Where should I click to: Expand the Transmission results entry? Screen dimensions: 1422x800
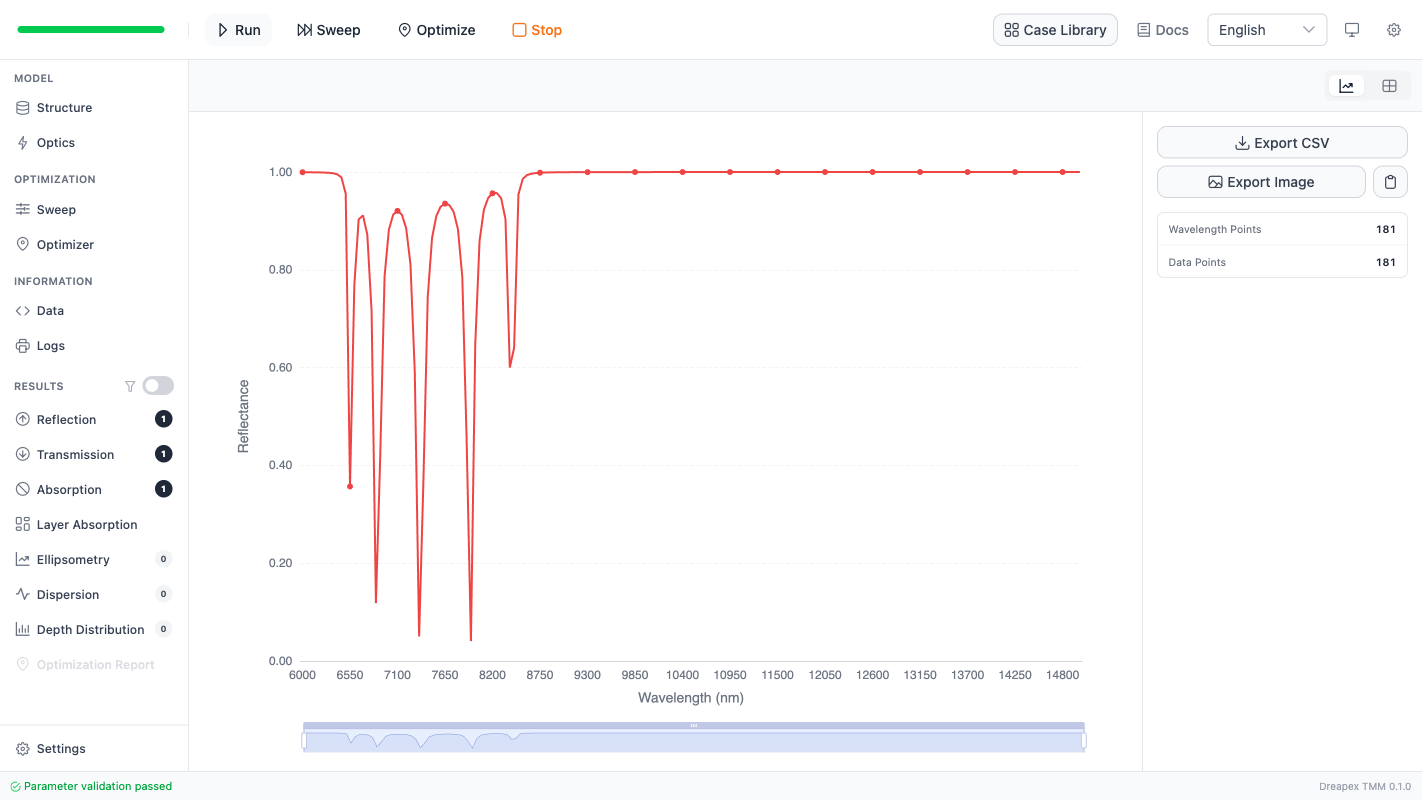(x=74, y=454)
